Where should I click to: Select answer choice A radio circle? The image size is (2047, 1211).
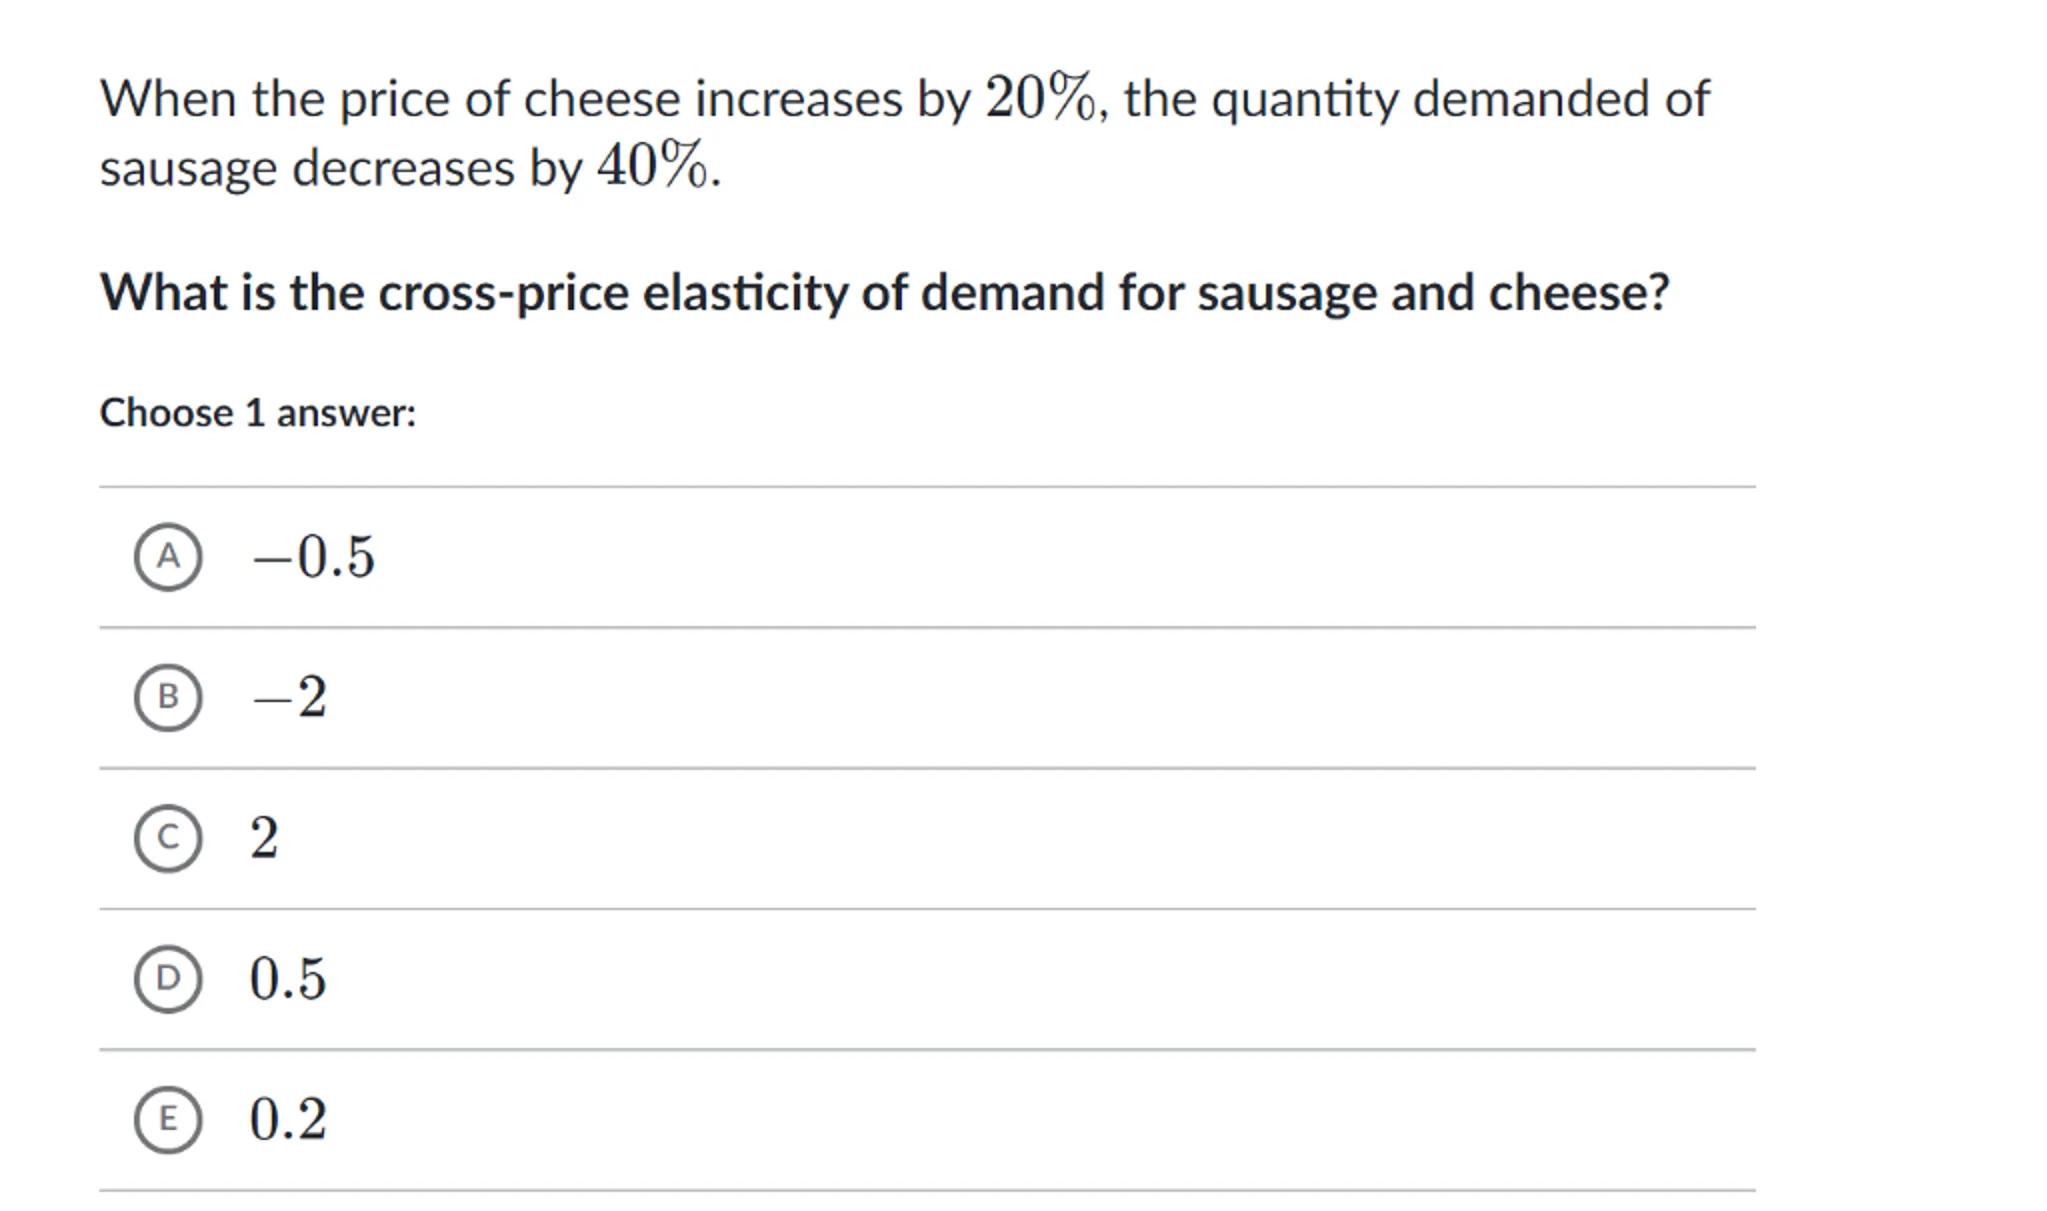[x=168, y=556]
